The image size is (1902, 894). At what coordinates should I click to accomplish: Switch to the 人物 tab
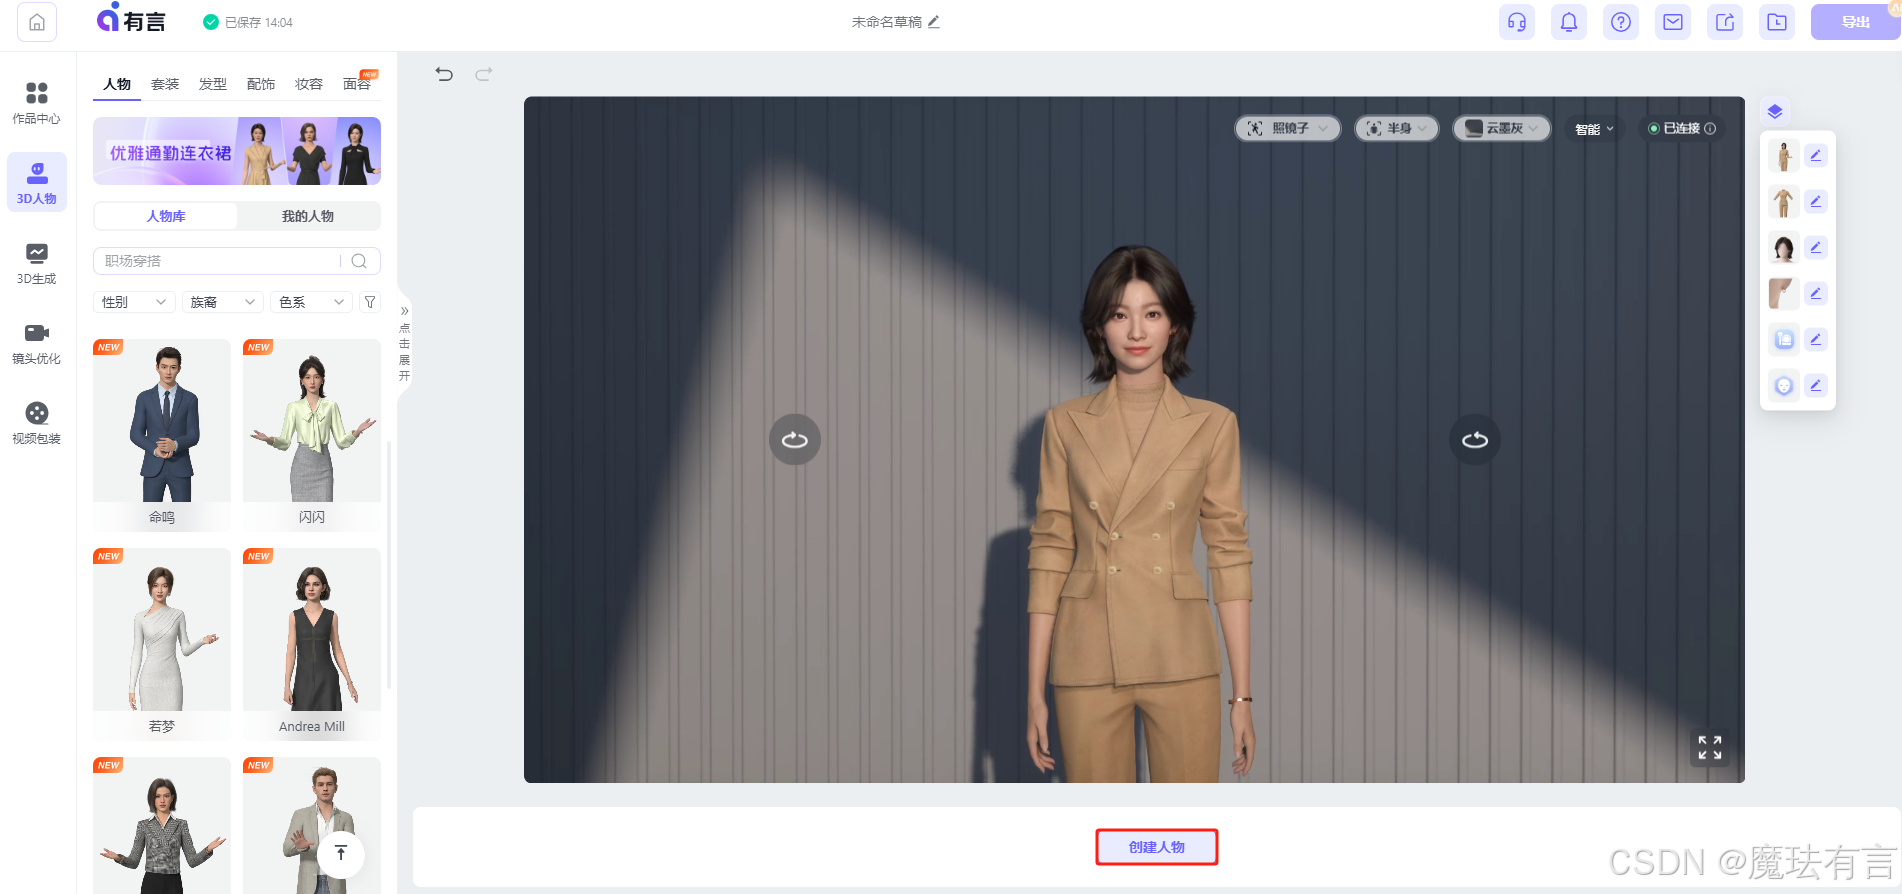(x=117, y=84)
